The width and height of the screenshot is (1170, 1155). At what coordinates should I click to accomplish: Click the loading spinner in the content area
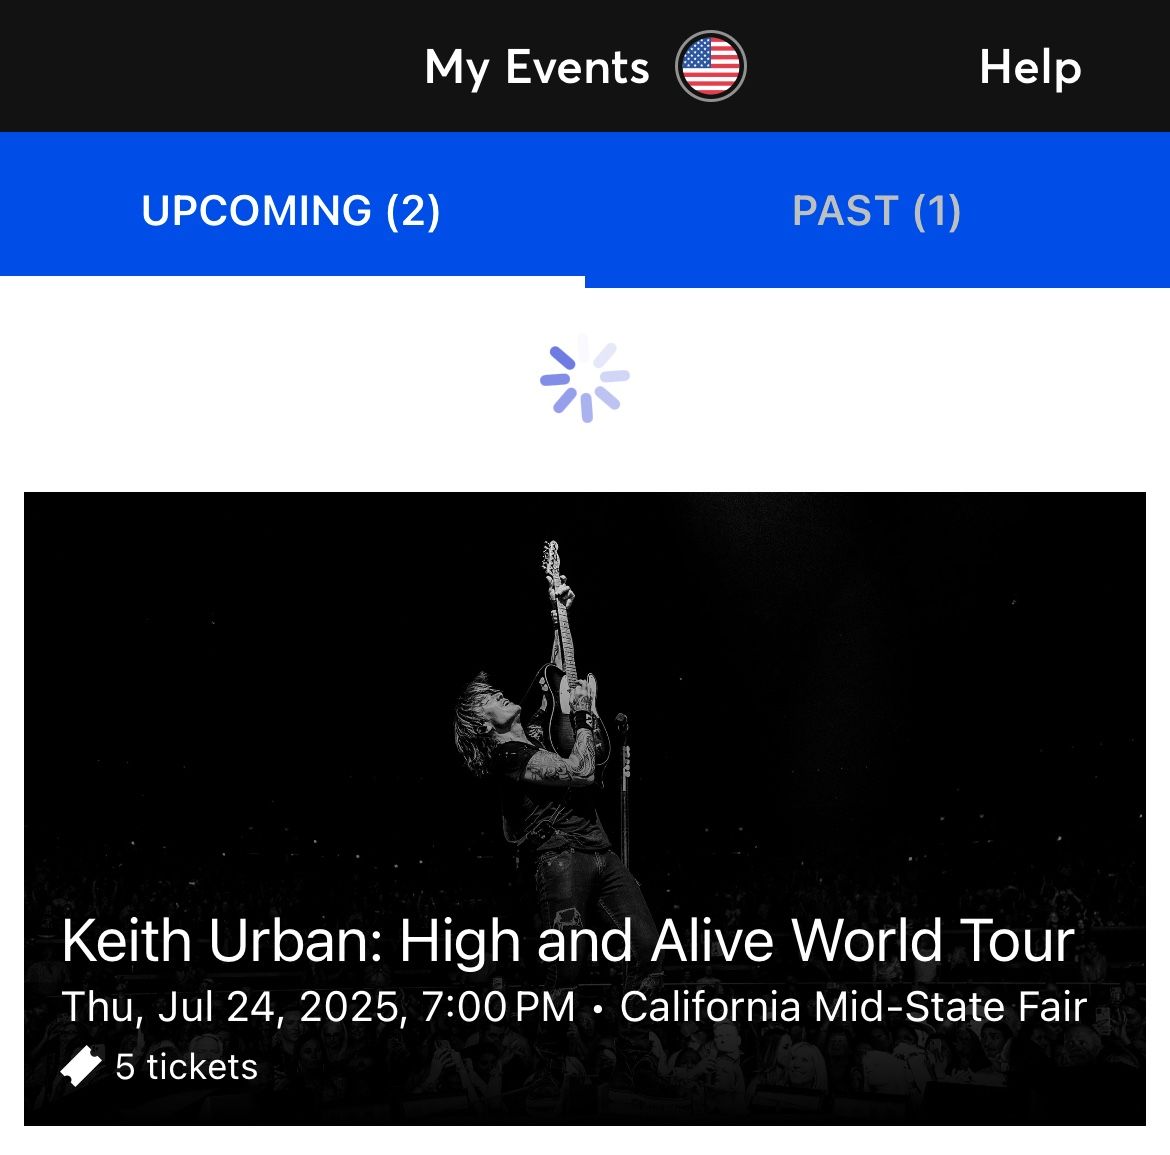coord(585,377)
